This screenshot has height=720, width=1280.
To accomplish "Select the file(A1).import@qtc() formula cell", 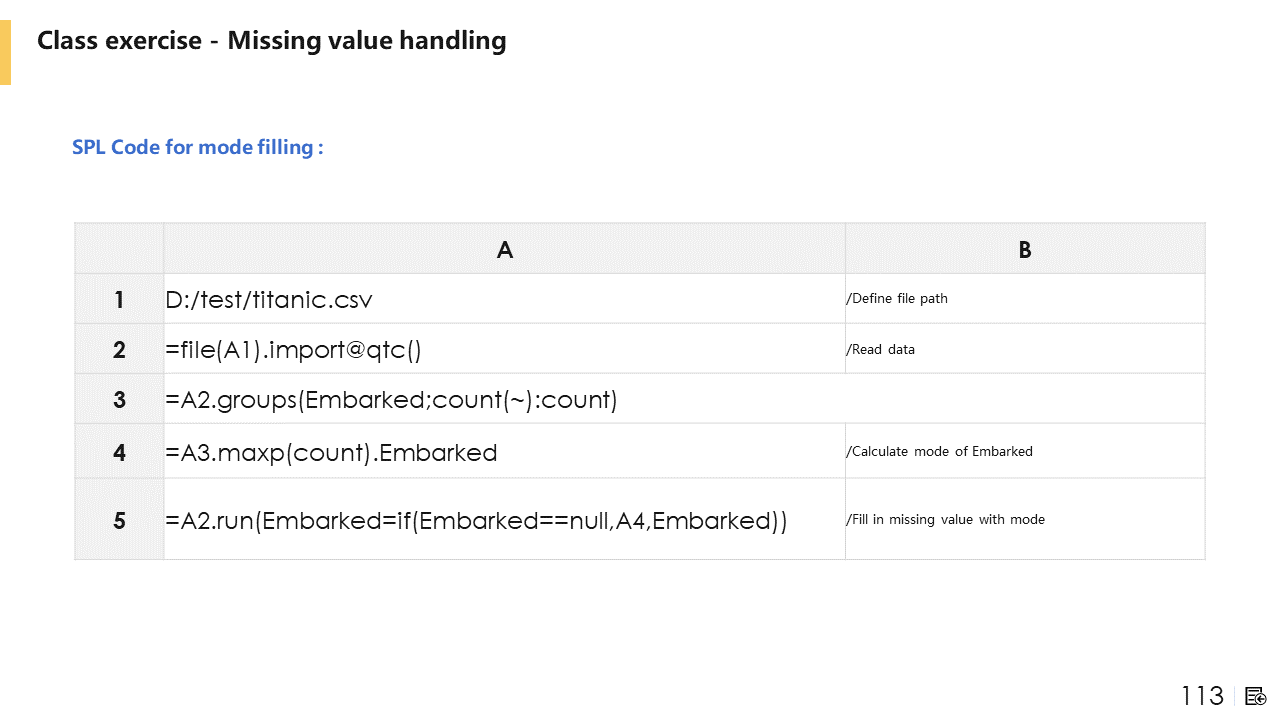I will (x=294, y=349).
